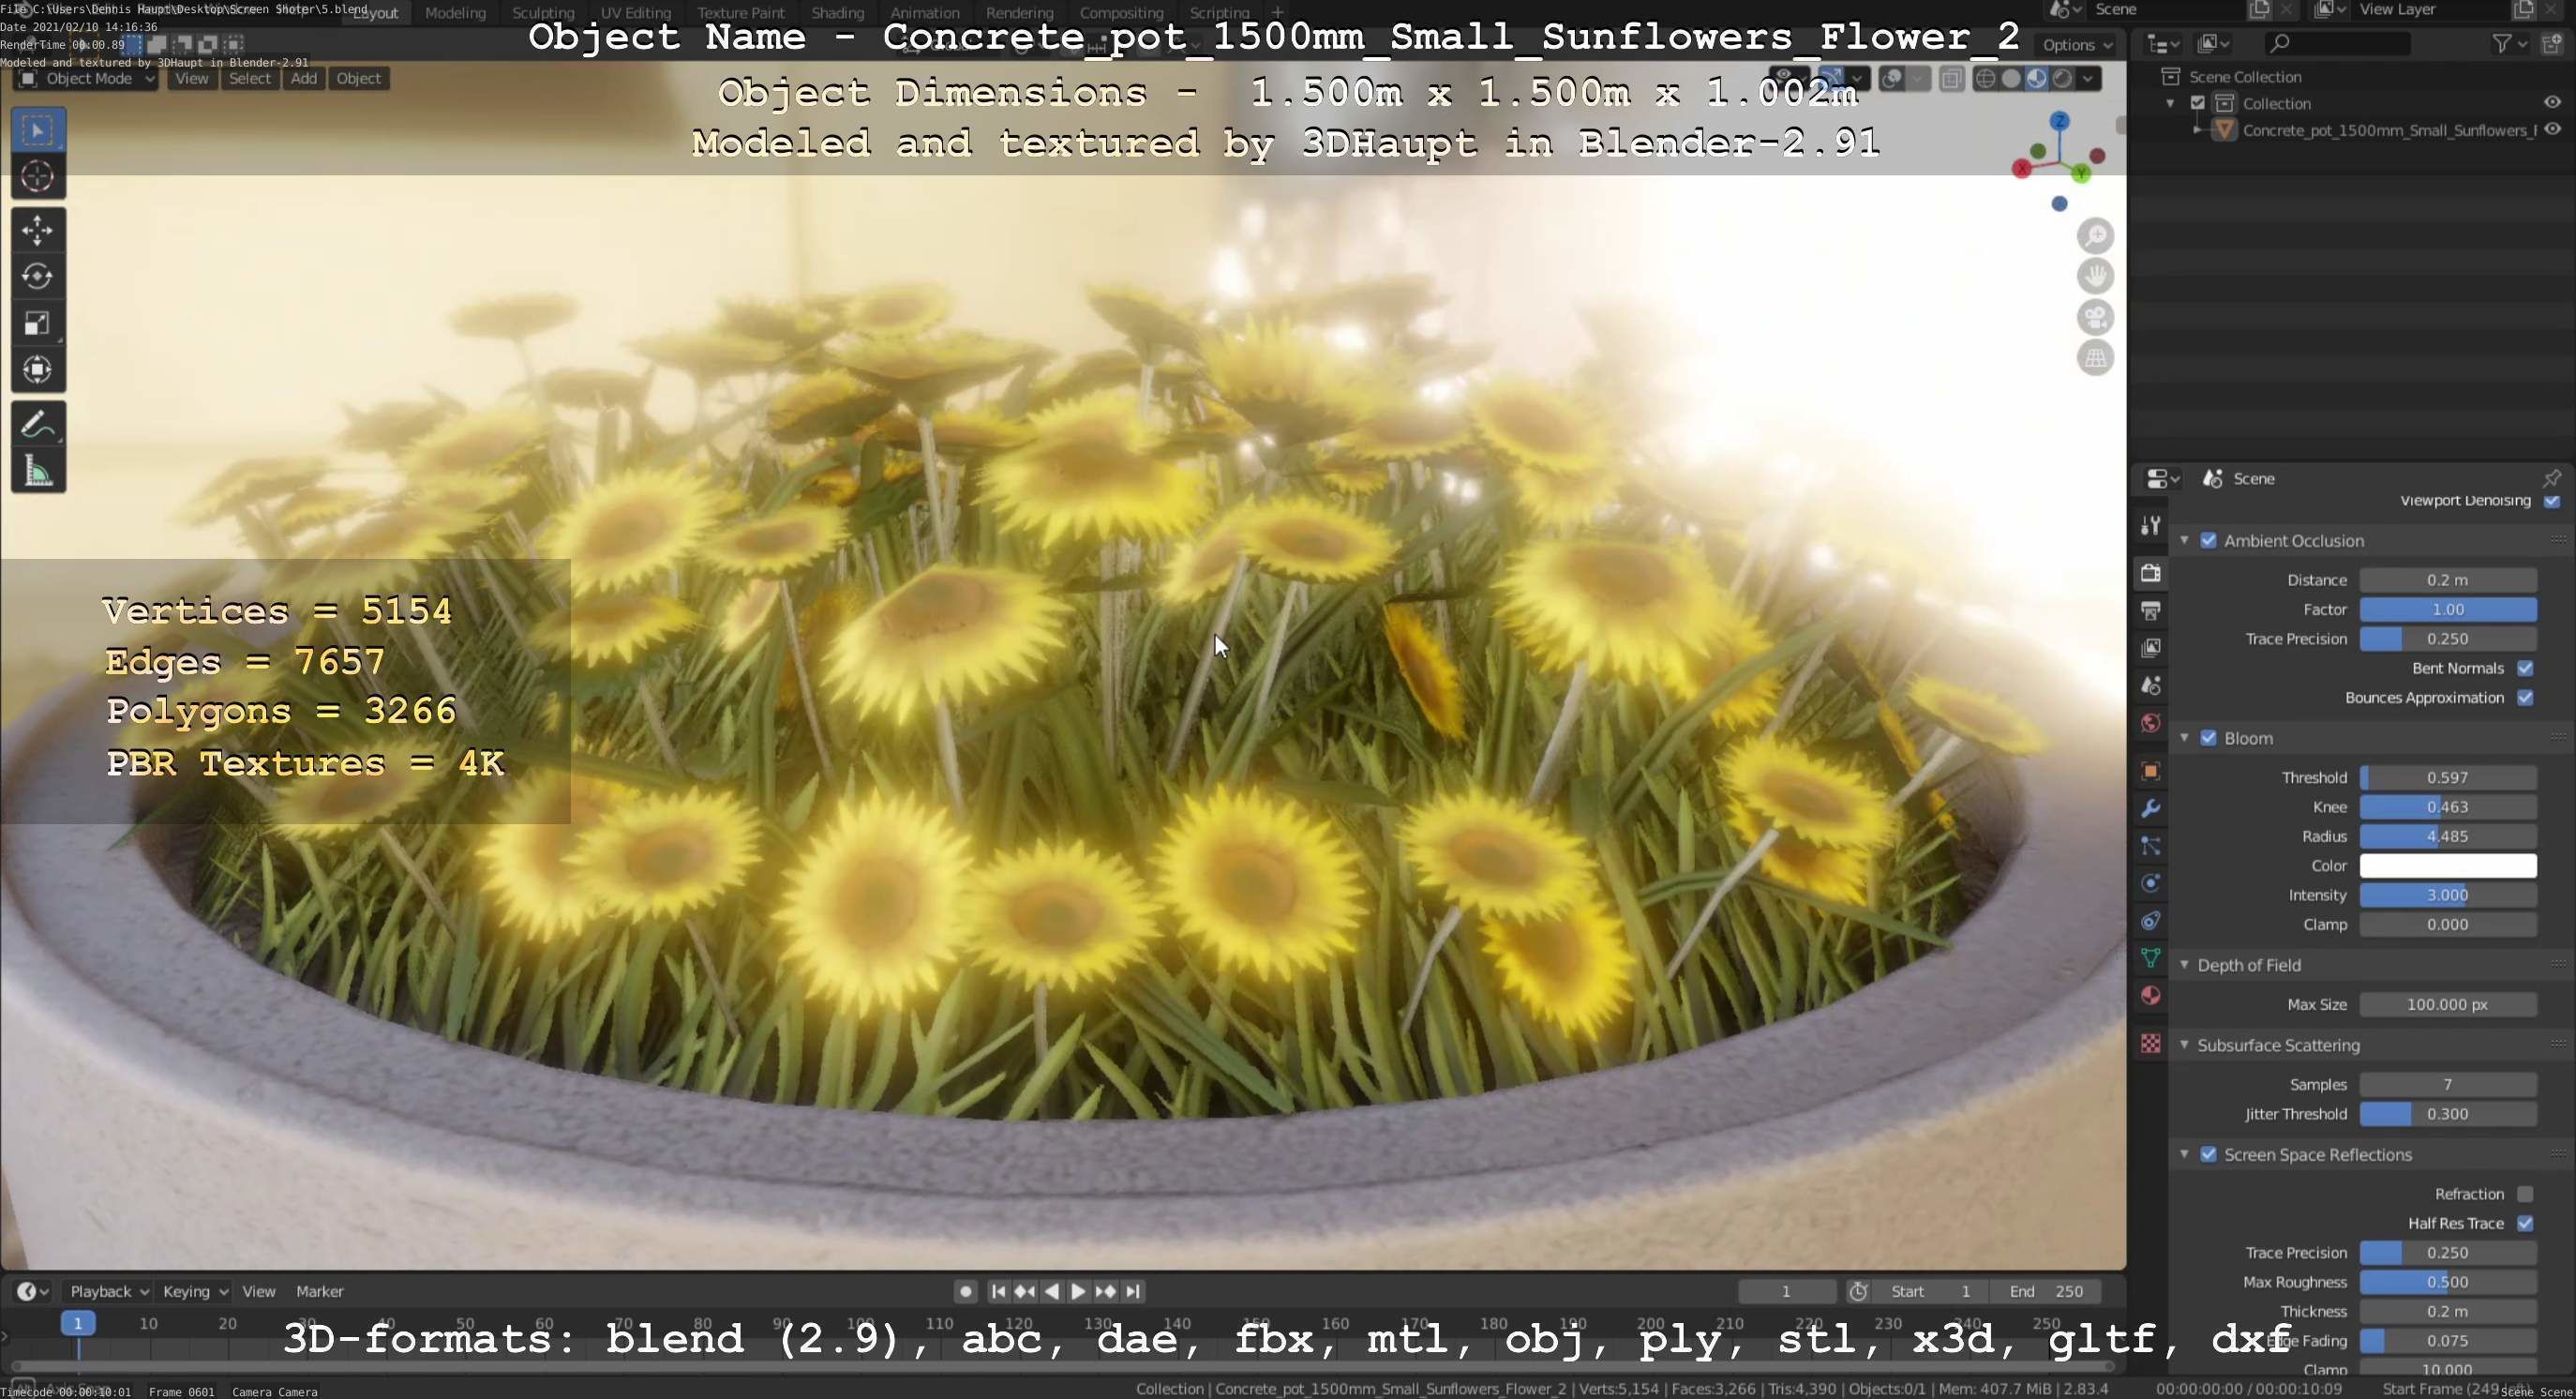Open the View menu in viewport header
Viewport: 2576px width, 1399px height.
click(192, 79)
